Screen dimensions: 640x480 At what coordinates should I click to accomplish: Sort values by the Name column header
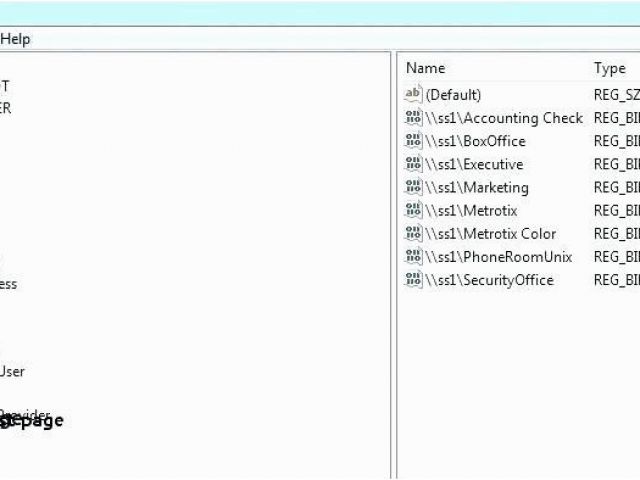click(426, 68)
